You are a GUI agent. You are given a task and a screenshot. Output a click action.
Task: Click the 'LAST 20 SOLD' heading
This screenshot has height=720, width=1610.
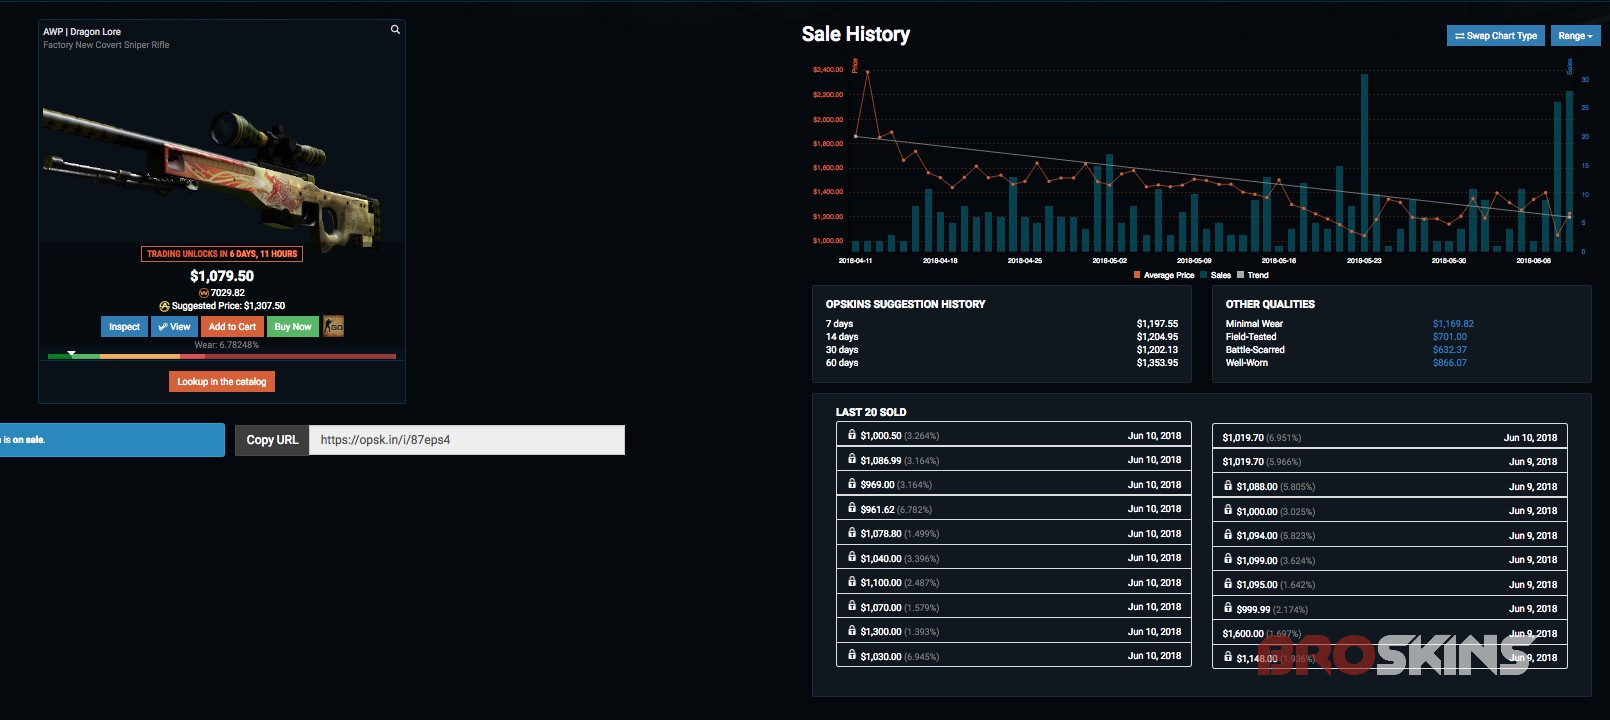point(871,412)
